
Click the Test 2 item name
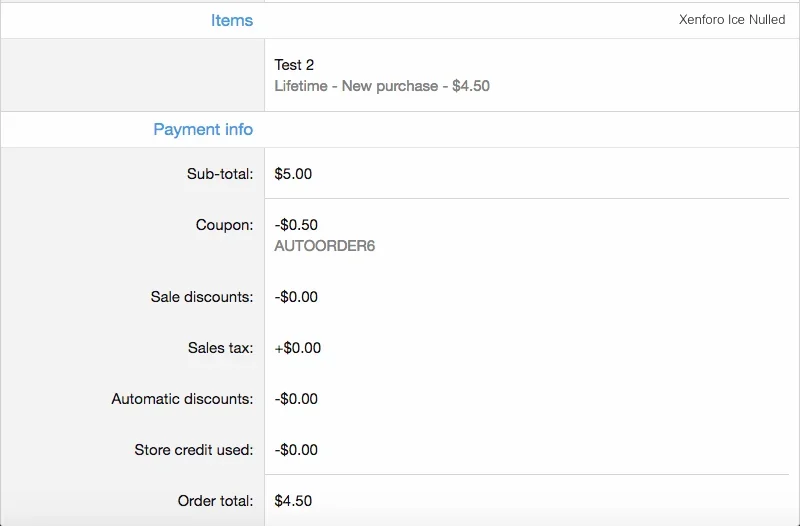click(x=294, y=65)
